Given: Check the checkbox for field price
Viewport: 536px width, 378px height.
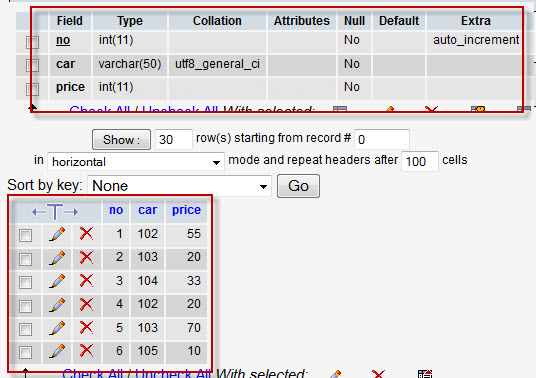Looking at the screenshot, I should 32,89.
